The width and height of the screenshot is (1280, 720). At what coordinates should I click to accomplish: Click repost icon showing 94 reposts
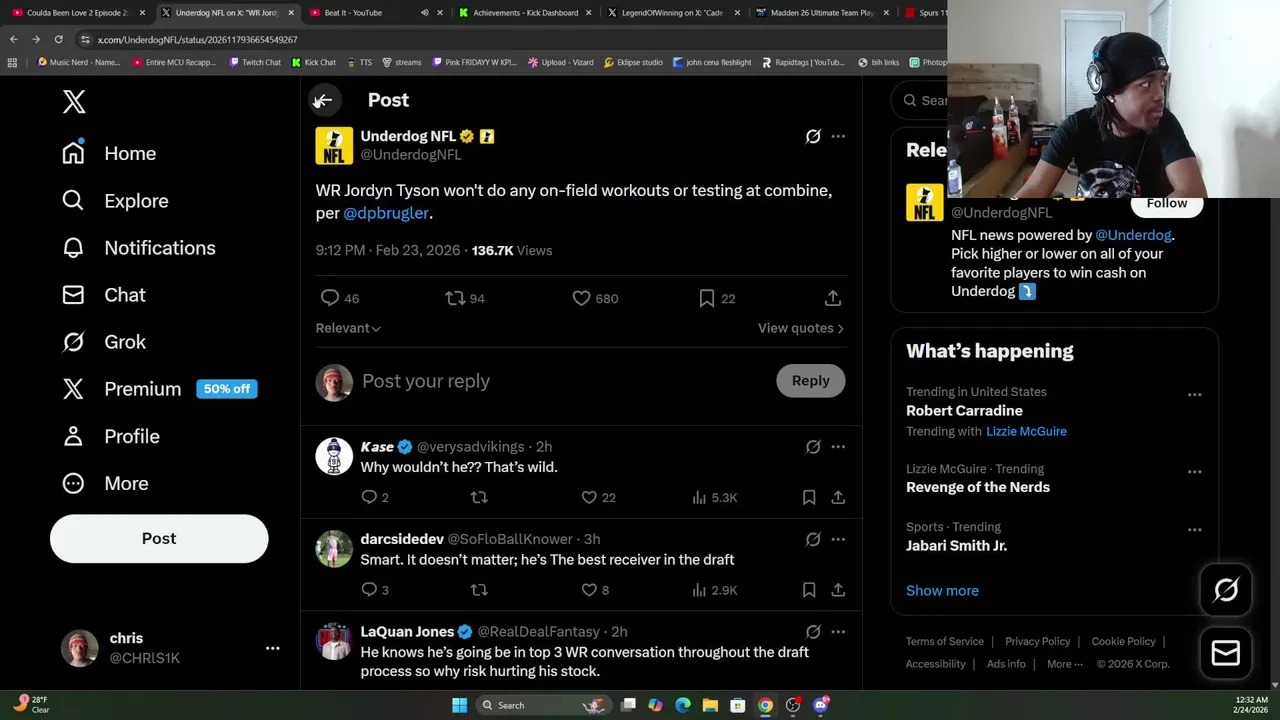pos(465,298)
